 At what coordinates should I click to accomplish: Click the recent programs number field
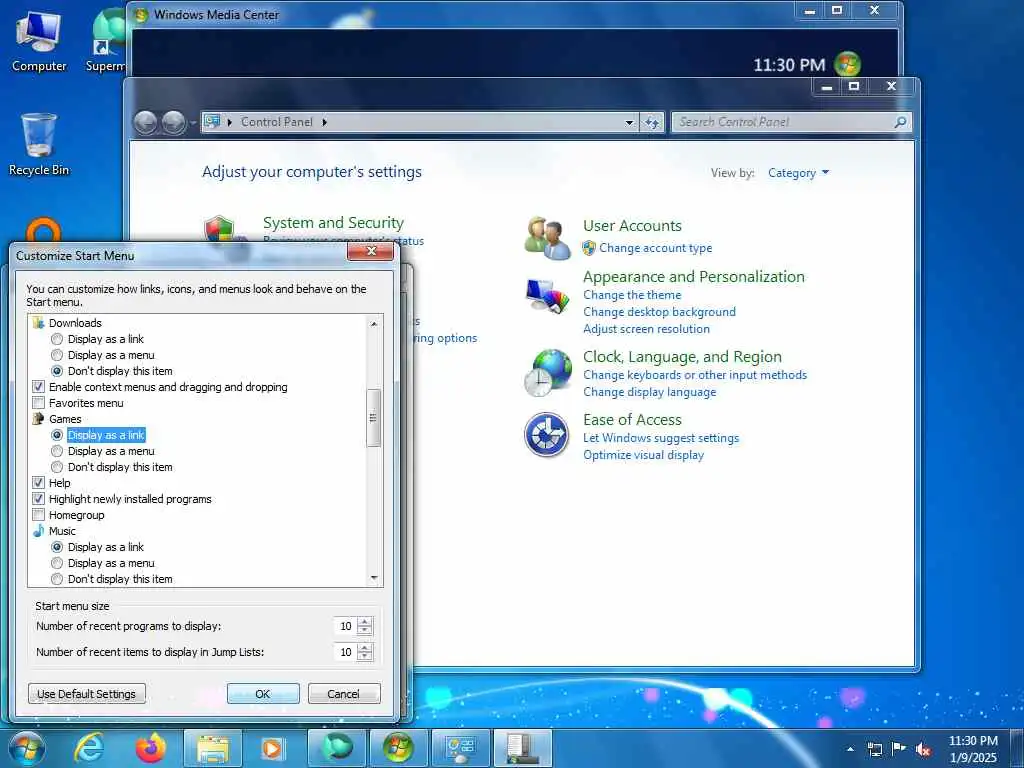point(345,626)
